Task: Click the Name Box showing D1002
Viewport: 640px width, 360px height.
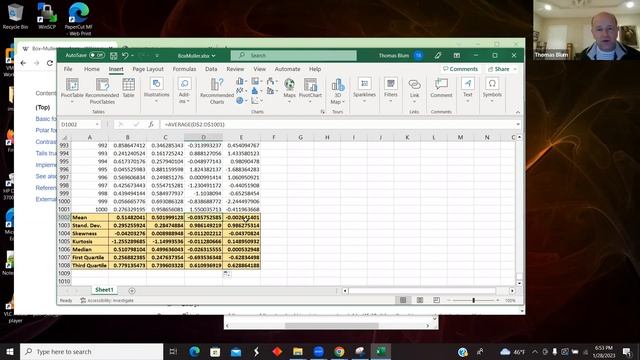Action: coord(80,124)
